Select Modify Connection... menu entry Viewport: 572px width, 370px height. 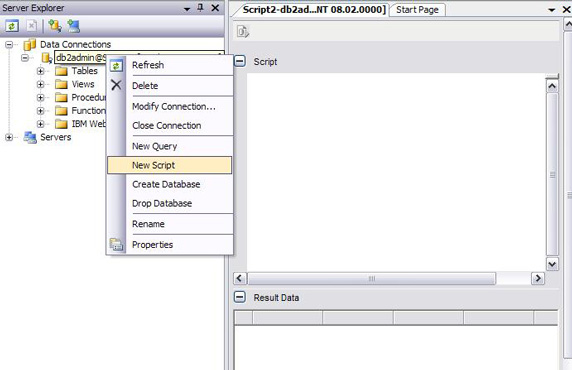pos(170,107)
